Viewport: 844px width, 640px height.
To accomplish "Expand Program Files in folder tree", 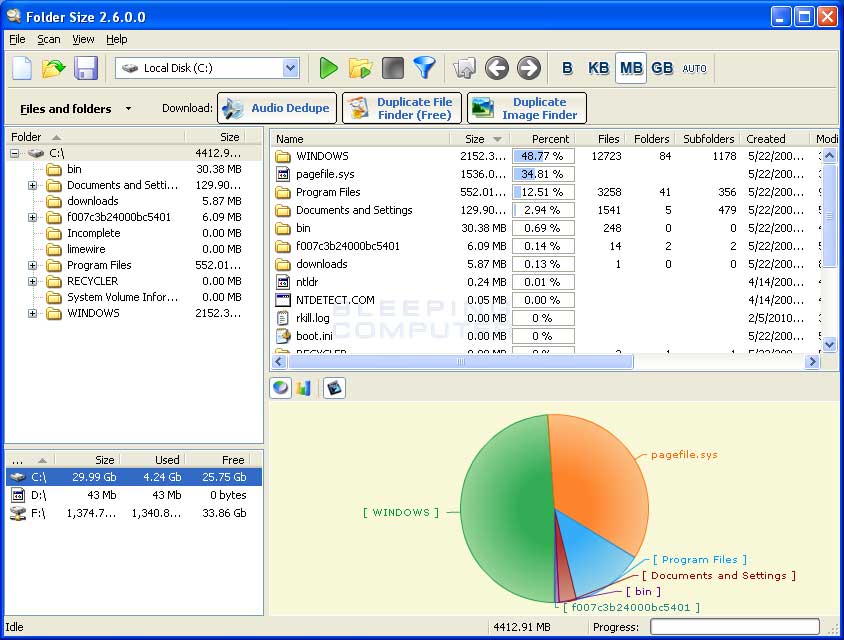I will coord(33,265).
